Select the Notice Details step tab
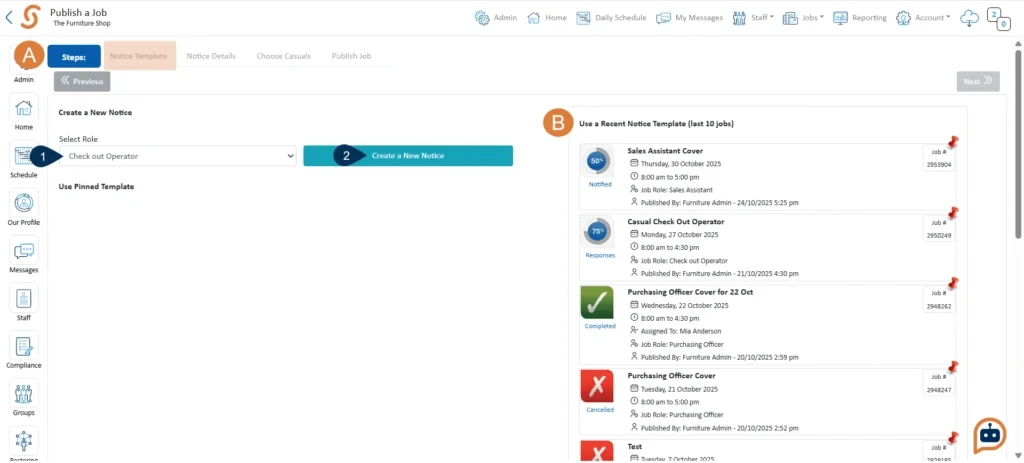The height and width of the screenshot is (463, 1024). [x=211, y=56]
